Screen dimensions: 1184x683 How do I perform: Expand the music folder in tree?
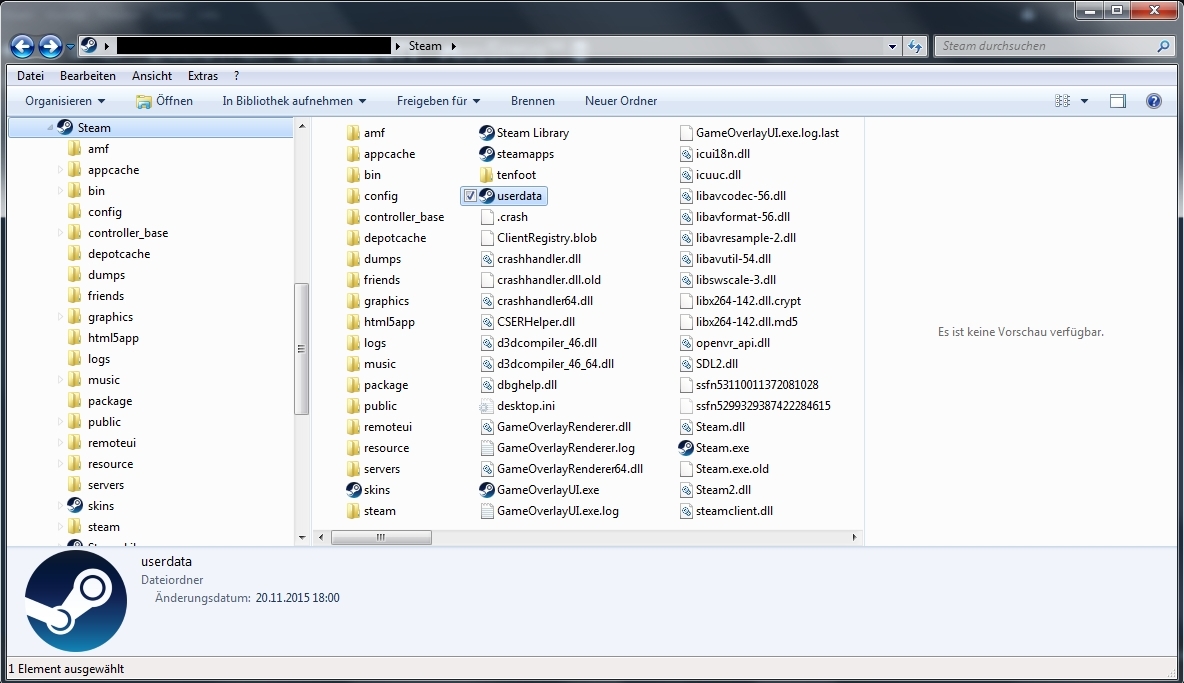(x=60, y=380)
